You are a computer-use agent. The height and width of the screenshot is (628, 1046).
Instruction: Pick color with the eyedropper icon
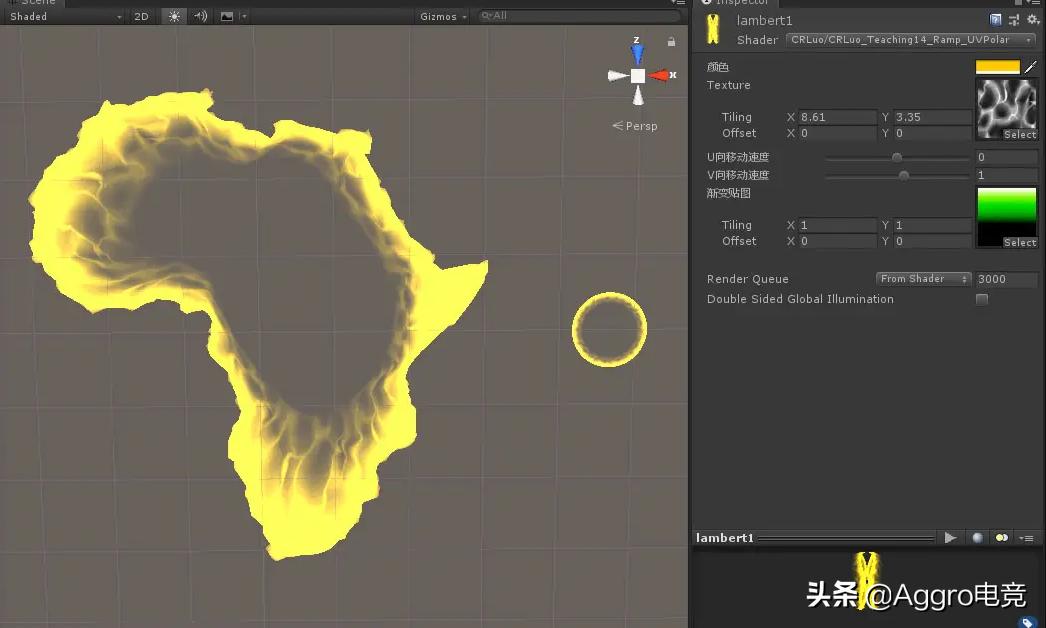pyautogui.click(x=1031, y=67)
